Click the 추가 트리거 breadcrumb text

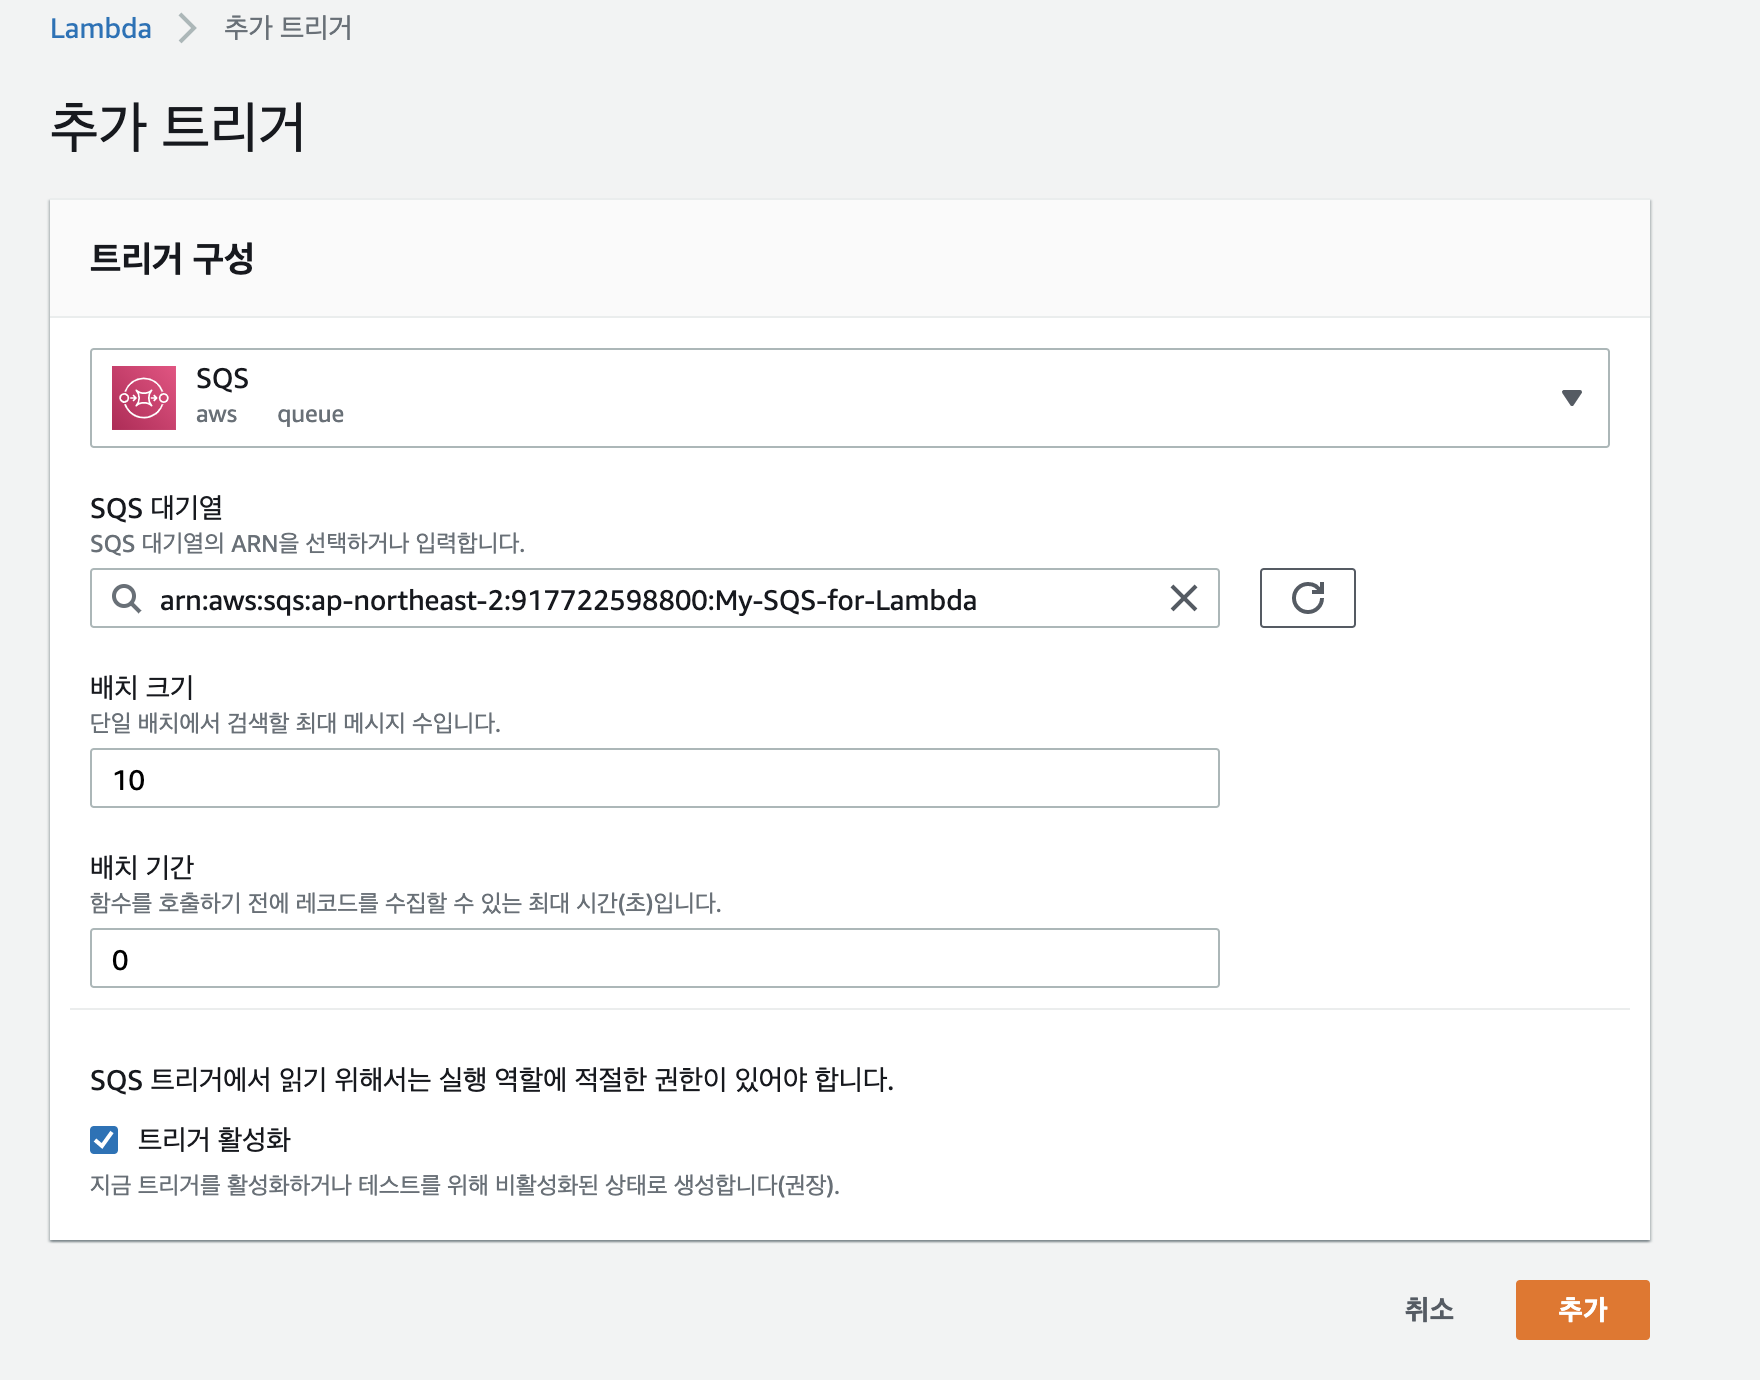click(x=288, y=28)
